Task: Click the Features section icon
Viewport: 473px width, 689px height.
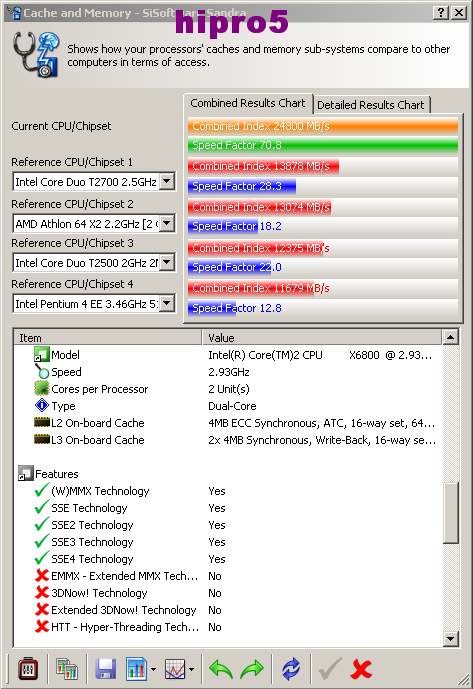Action: click(x=25, y=473)
